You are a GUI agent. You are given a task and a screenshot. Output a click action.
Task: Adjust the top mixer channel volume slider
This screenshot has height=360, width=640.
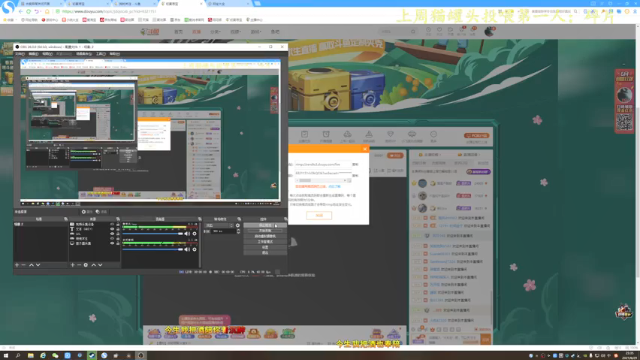(152, 234)
